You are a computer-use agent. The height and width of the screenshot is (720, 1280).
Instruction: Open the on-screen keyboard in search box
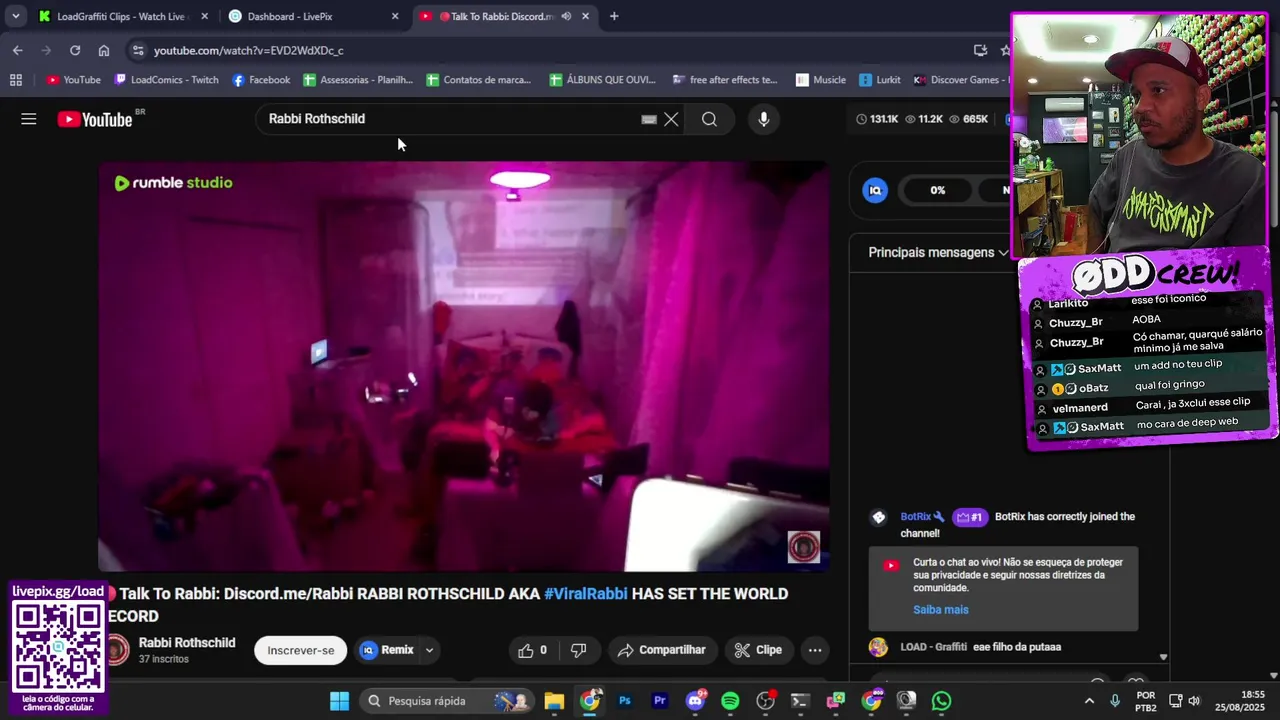[x=649, y=119]
